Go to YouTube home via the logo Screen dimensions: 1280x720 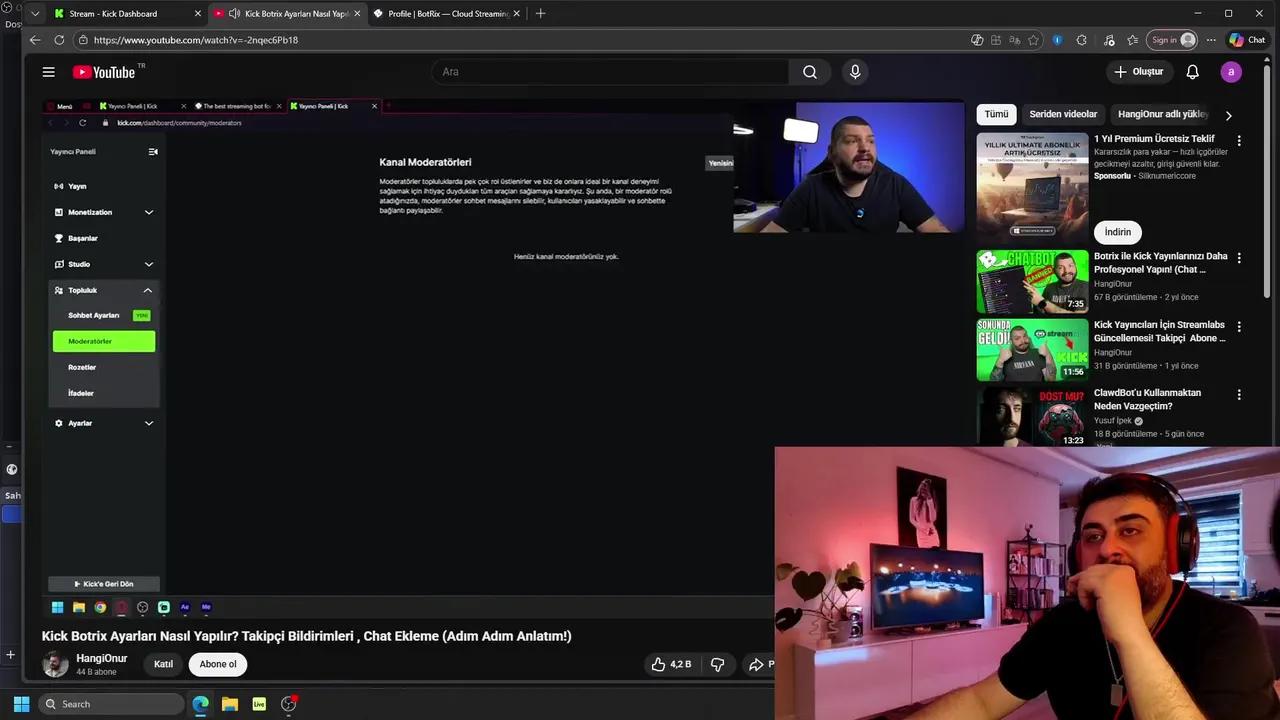(x=104, y=72)
